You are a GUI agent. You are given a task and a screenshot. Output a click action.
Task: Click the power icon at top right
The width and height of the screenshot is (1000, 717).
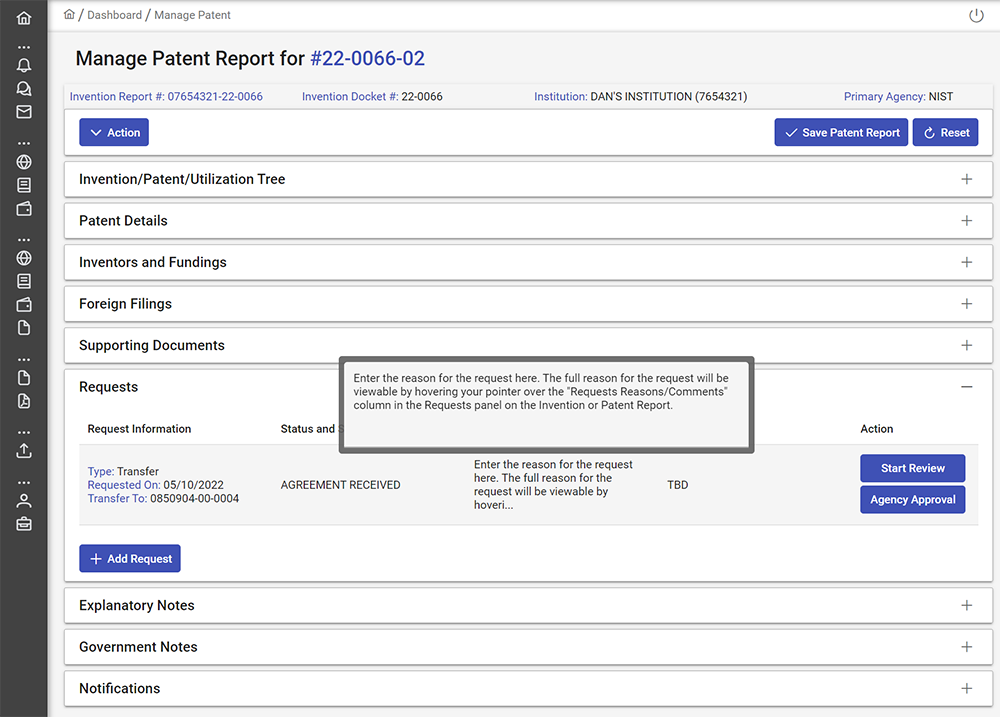pyautogui.click(x=976, y=16)
